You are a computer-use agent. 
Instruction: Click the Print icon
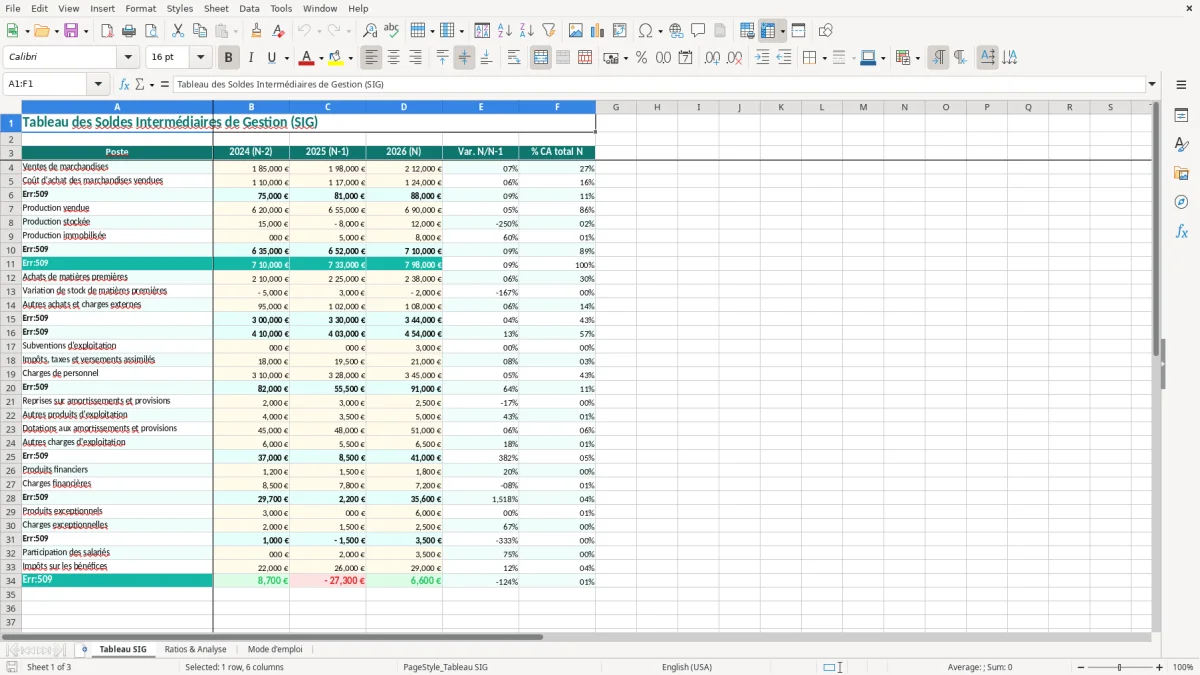click(129, 31)
